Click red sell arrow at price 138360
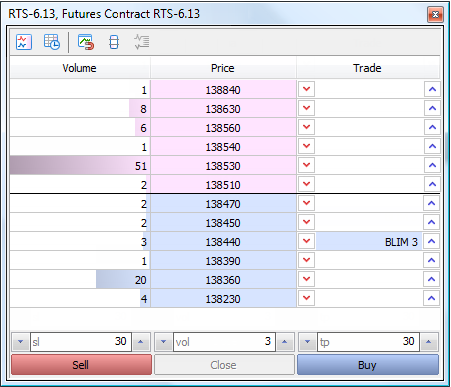This screenshot has width=451, height=387. pyautogui.click(x=307, y=279)
